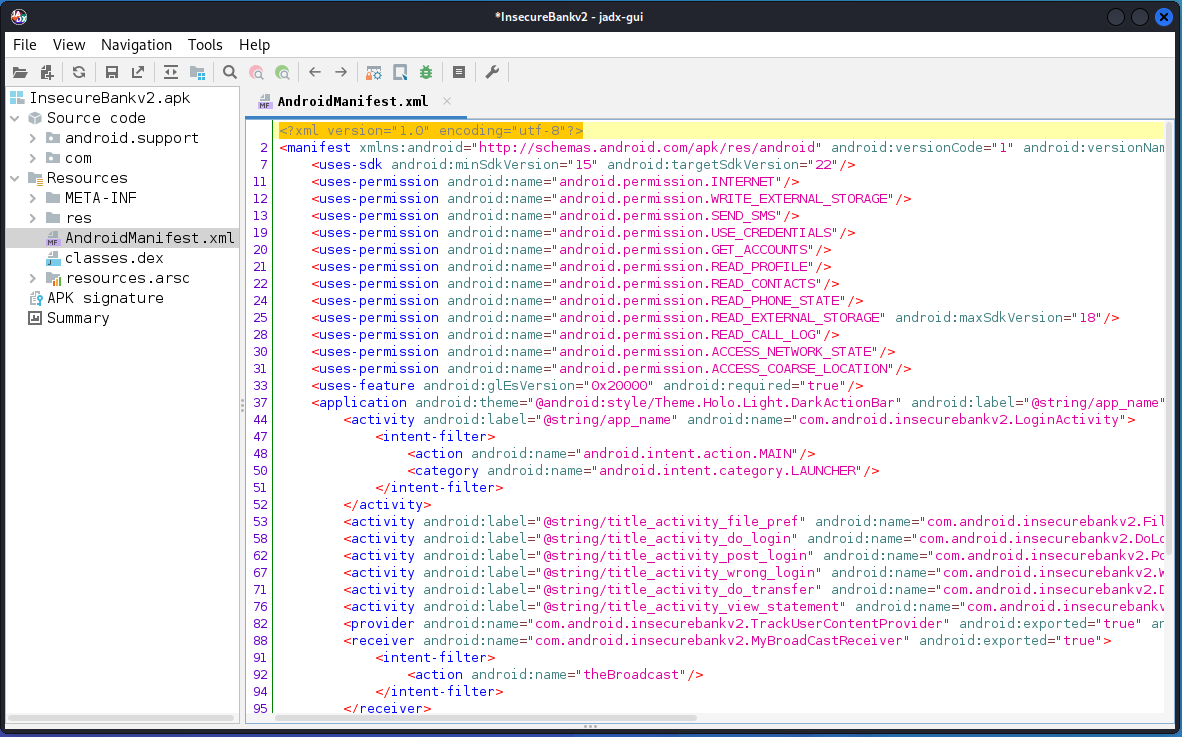Expand the META-INF folder
1182x737 pixels.
click(x=32, y=198)
